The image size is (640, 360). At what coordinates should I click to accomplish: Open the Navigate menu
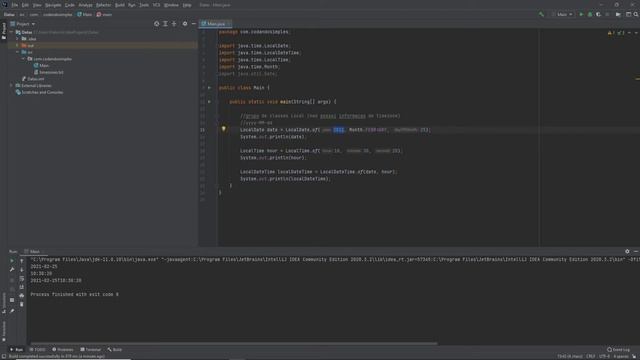[53, 5]
